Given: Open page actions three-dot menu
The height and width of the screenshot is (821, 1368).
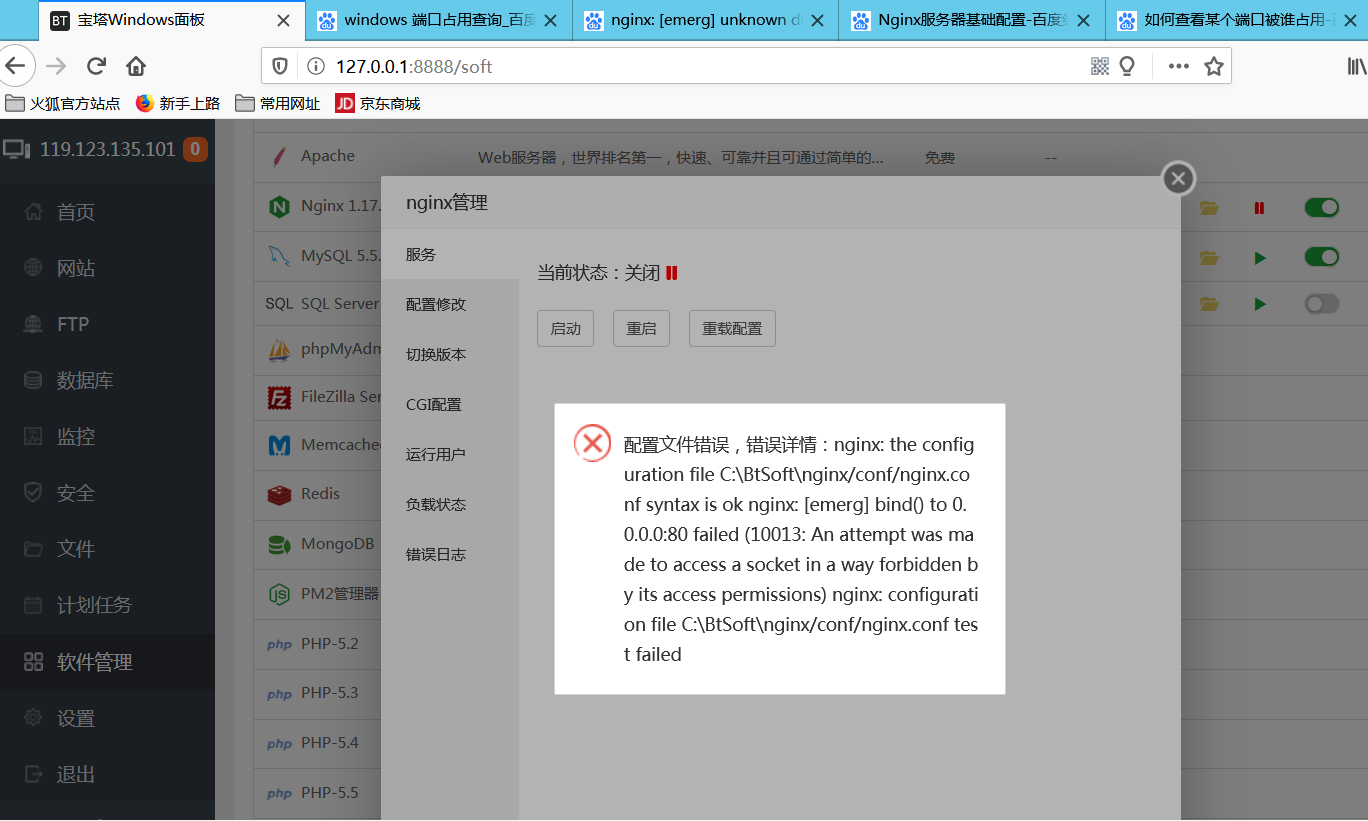Looking at the screenshot, I should point(1179,66).
